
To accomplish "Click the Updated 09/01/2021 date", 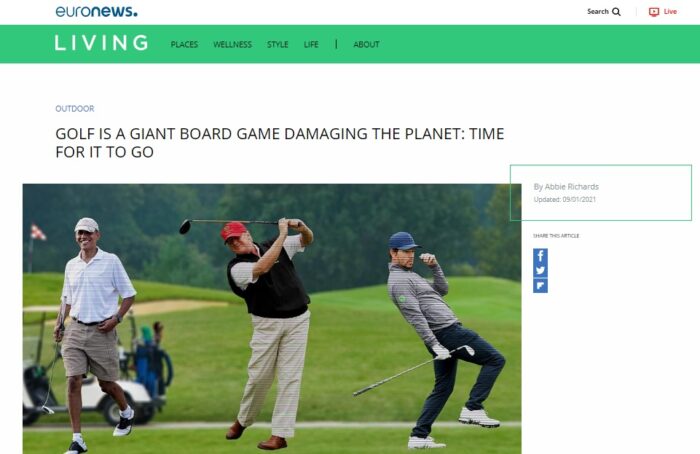I will pyautogui.click(x=565, y=200).
